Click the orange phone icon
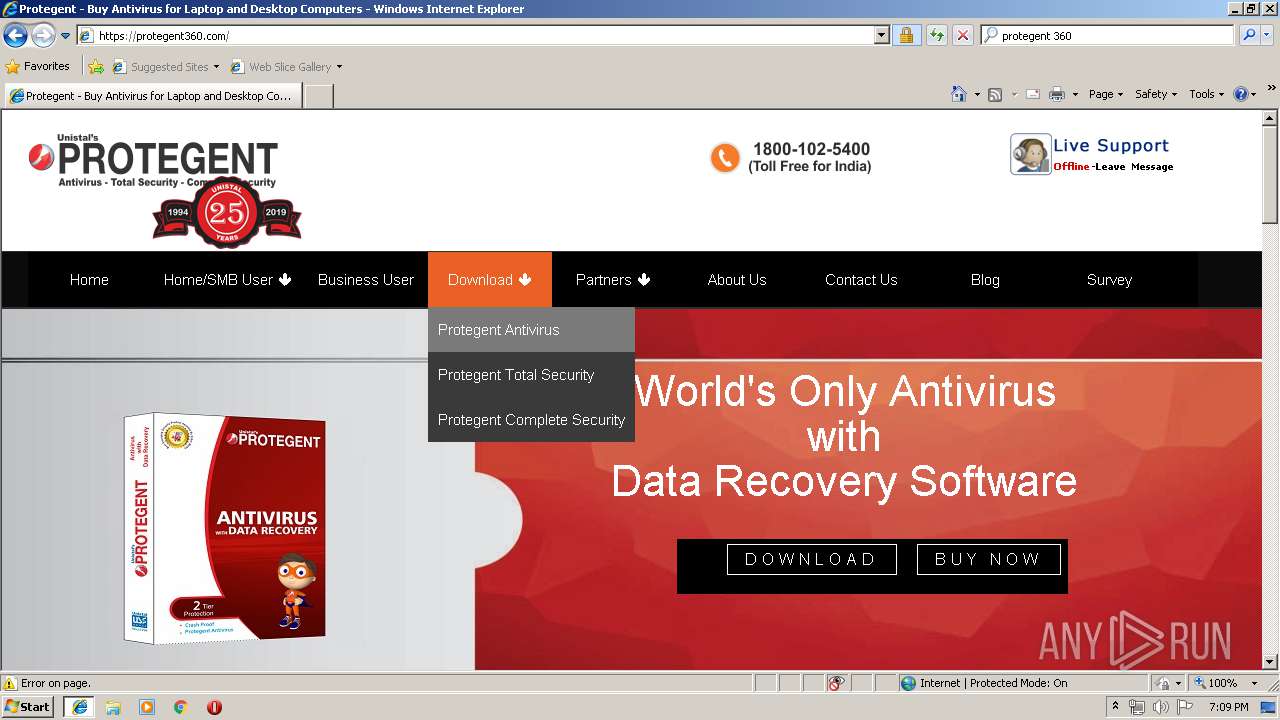The image size is (1280, 720). pos(725,157)
